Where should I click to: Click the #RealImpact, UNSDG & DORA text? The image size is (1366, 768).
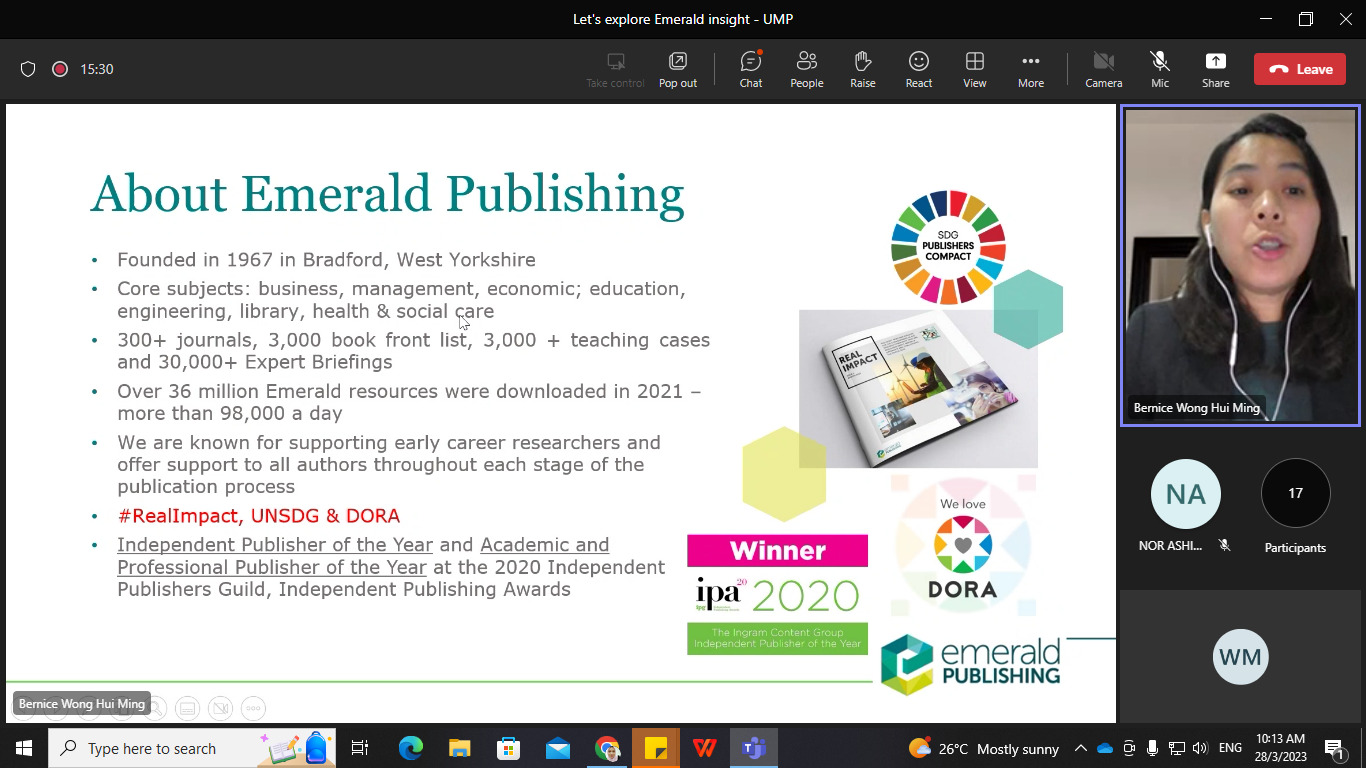point(258,516)
